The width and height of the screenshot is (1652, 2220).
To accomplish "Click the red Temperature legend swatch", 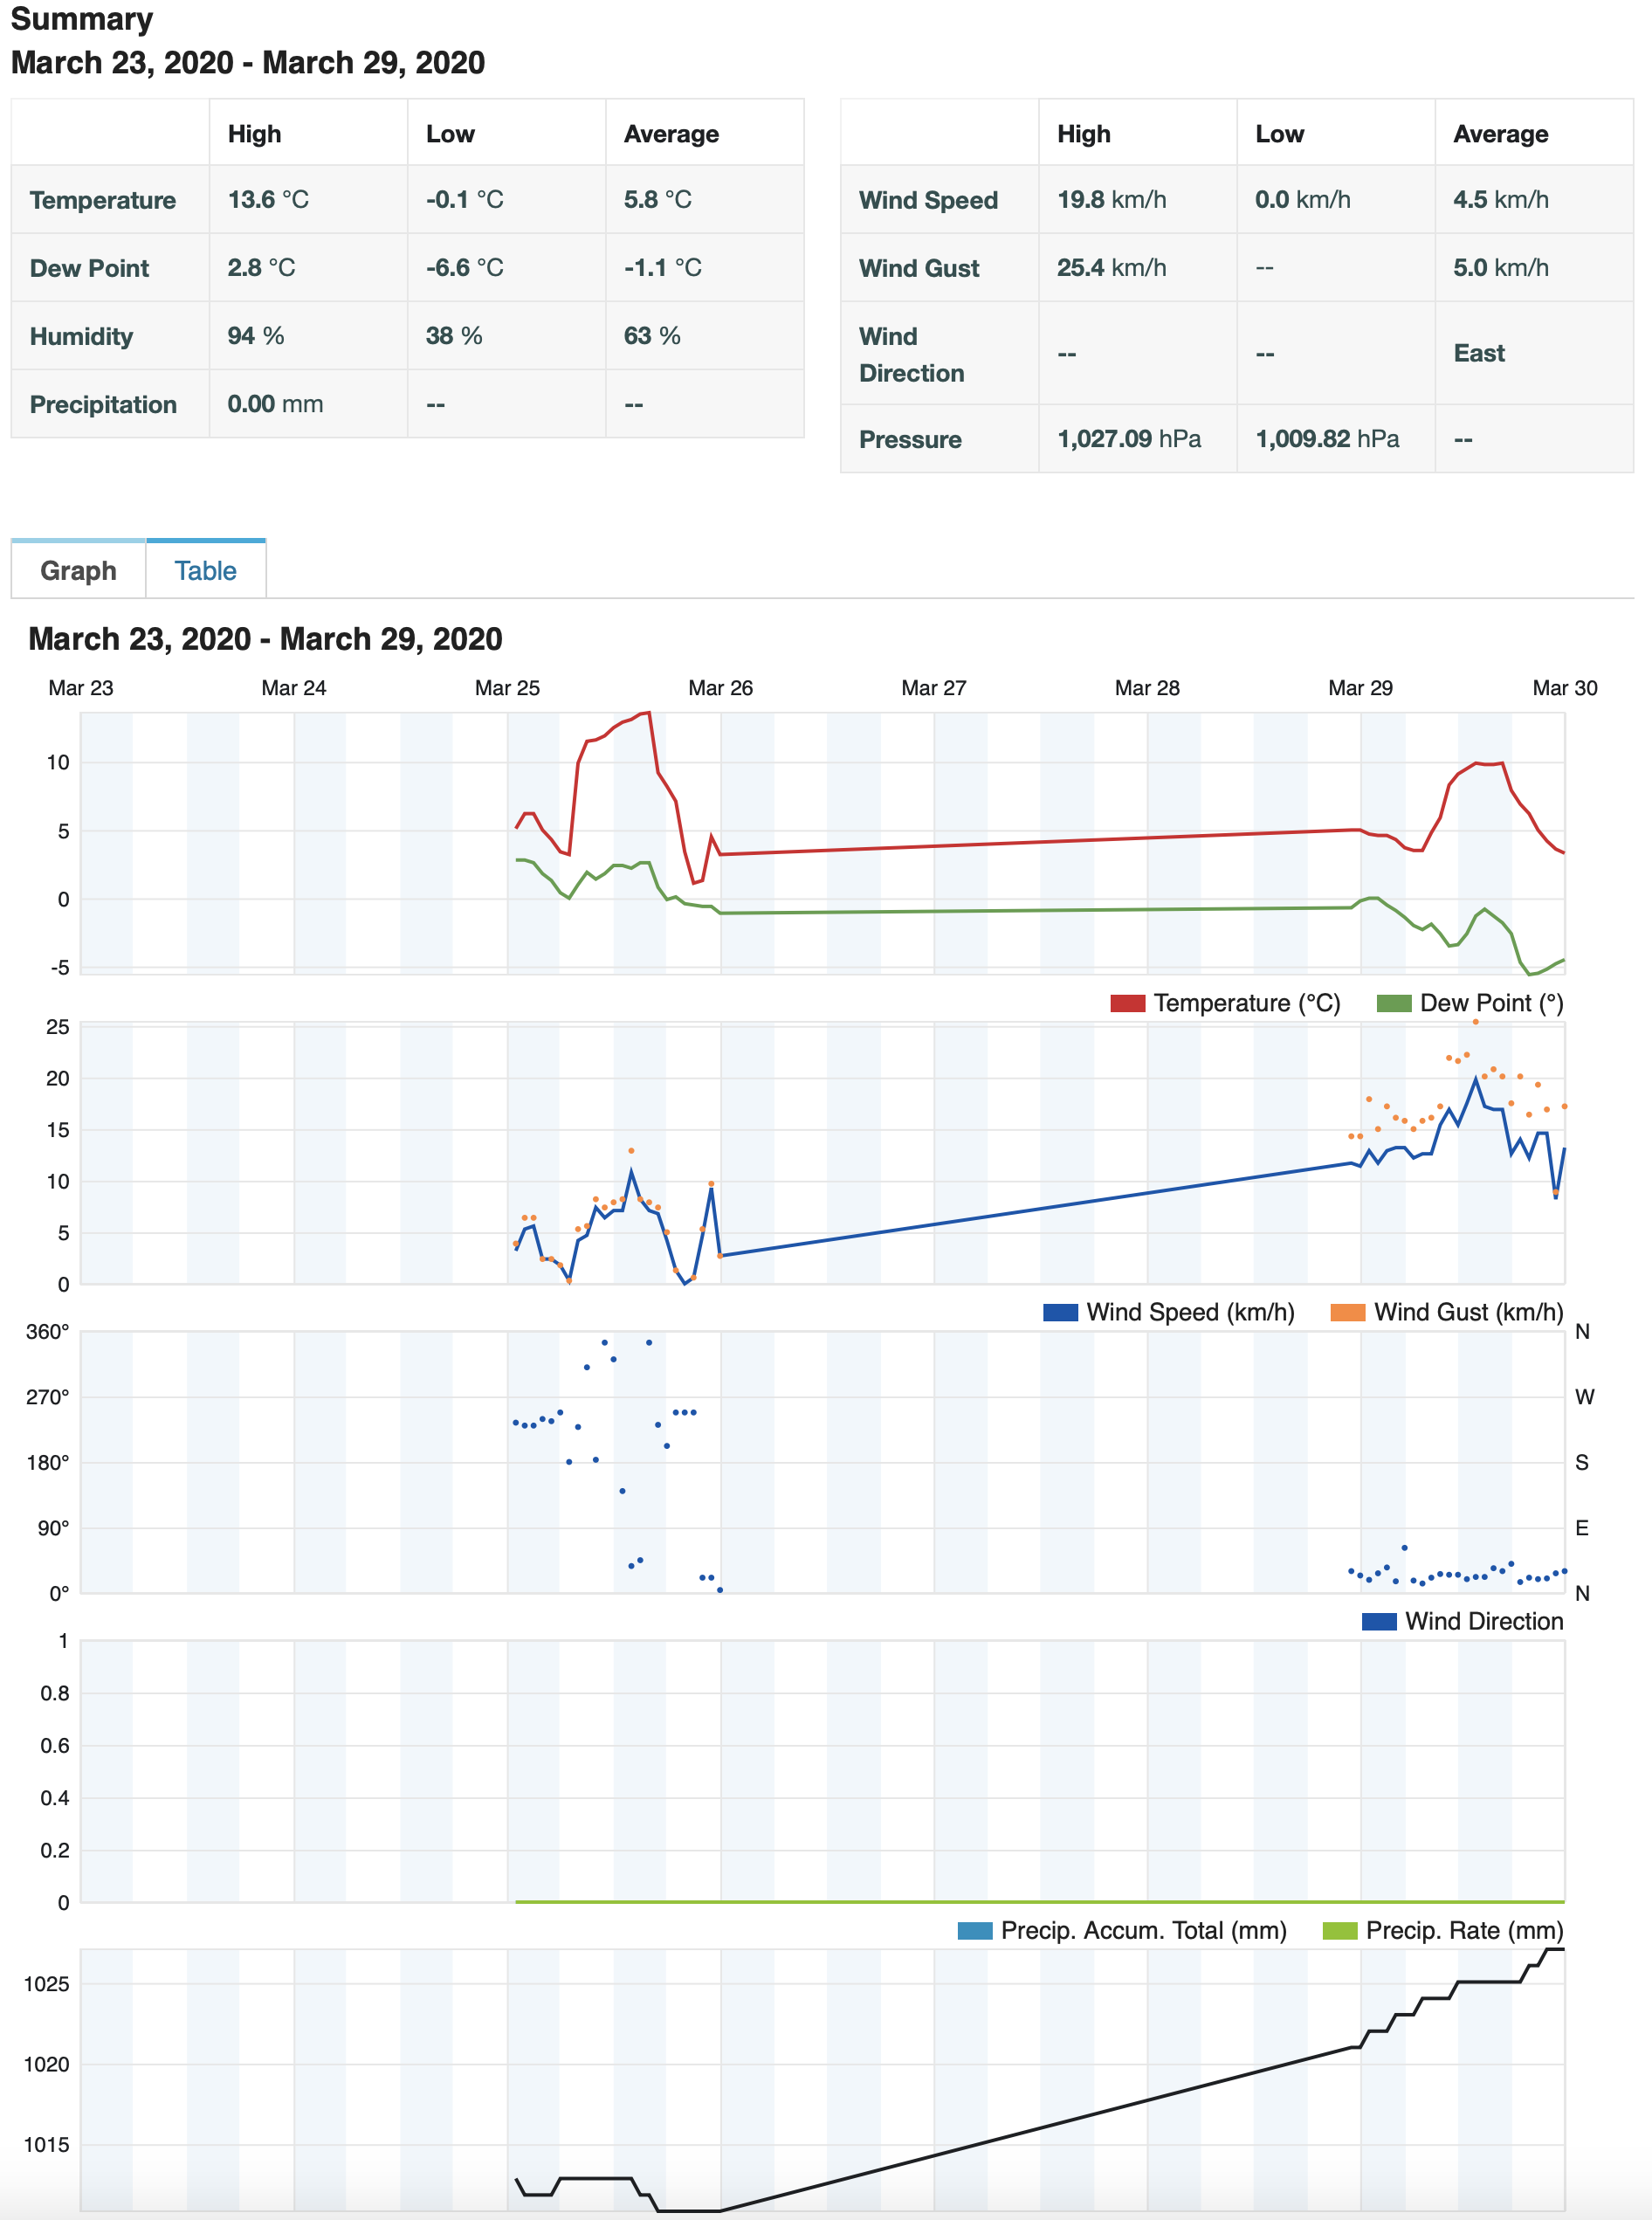I will click(1127, 1003).
